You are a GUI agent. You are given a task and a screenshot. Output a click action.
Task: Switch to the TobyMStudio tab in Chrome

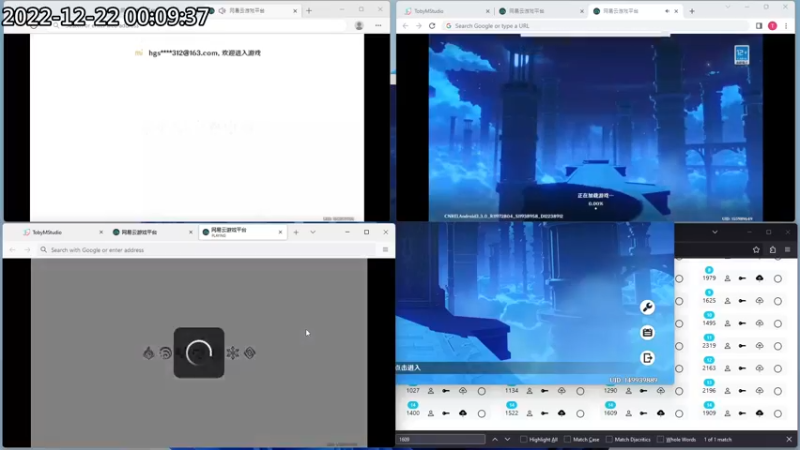447,11
